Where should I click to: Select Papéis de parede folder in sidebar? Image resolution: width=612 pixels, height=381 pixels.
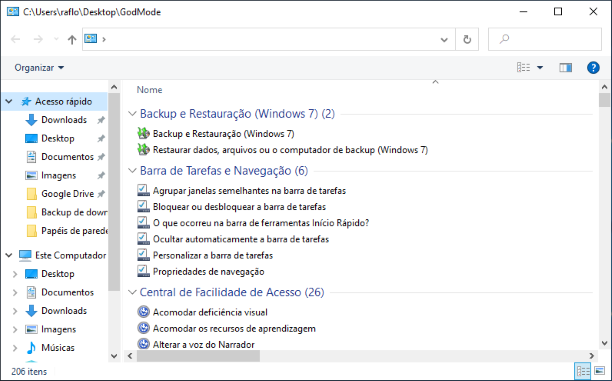[x=66, y=231]
